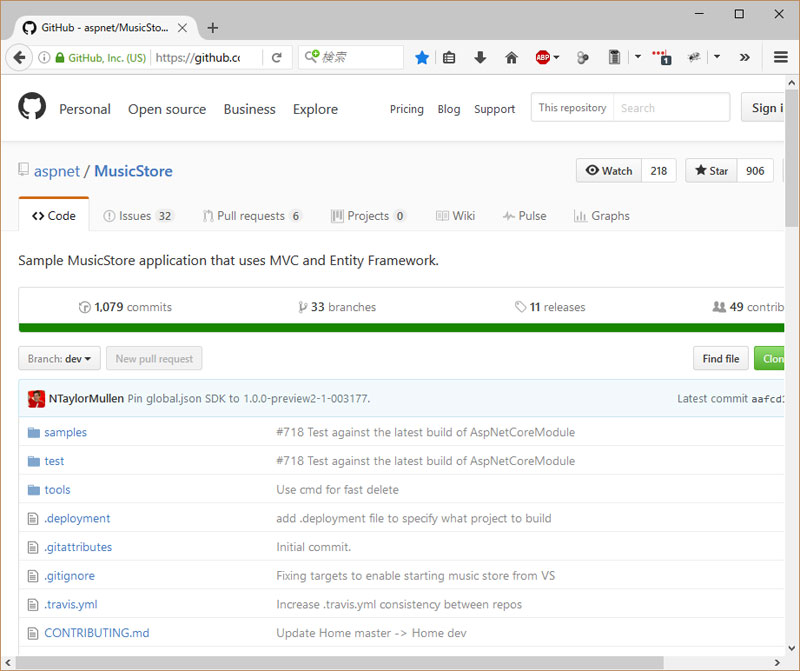Viewport: 800px width, 671px height.
Task: Open the MusicStore repository link
Action: [x=133, y=171]
